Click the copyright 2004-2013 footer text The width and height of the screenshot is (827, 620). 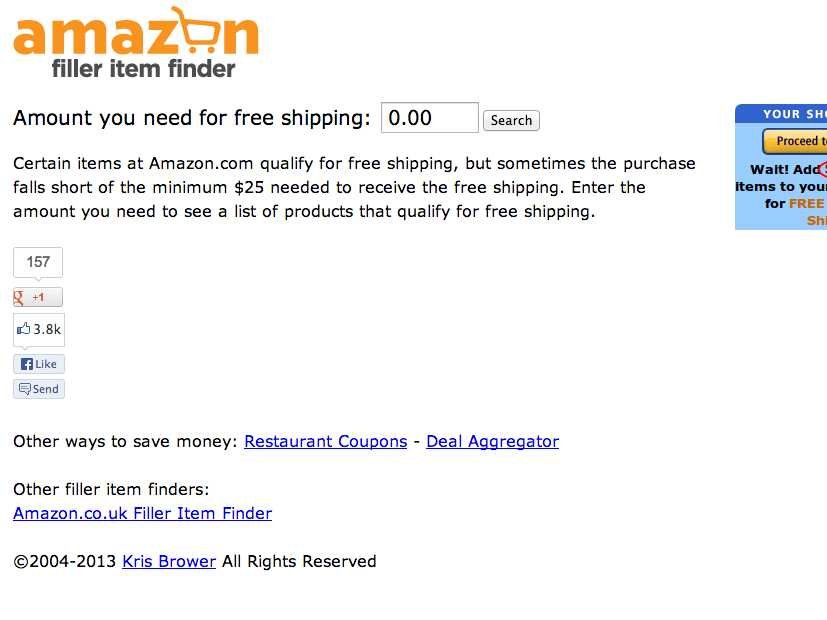point(65,561)
